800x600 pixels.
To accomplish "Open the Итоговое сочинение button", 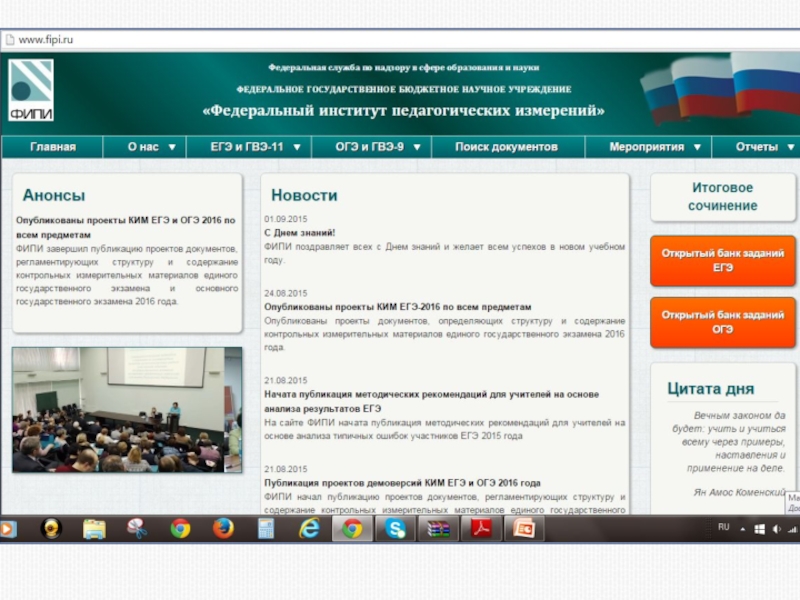I will (x=722, y=197).
